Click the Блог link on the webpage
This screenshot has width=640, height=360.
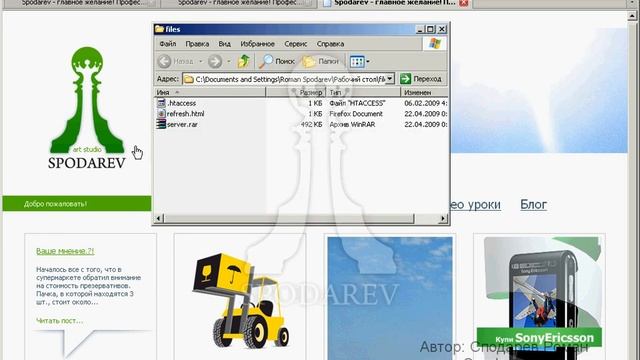coord(533,204)
